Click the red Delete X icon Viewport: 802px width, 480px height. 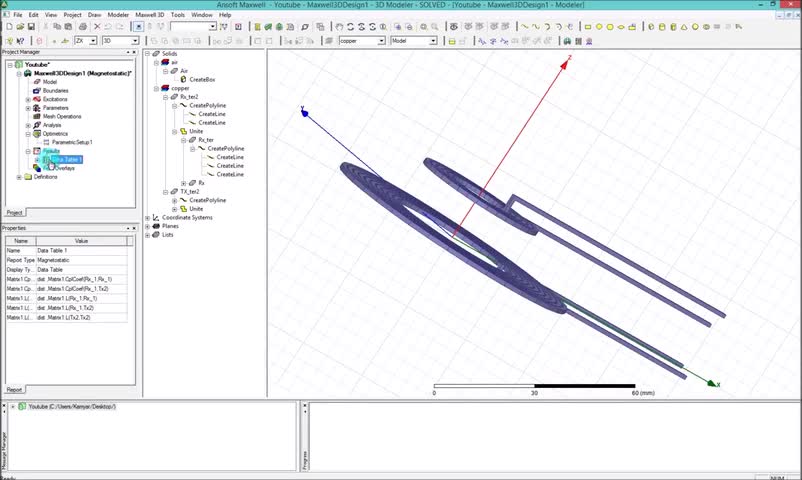click(97, 27)
